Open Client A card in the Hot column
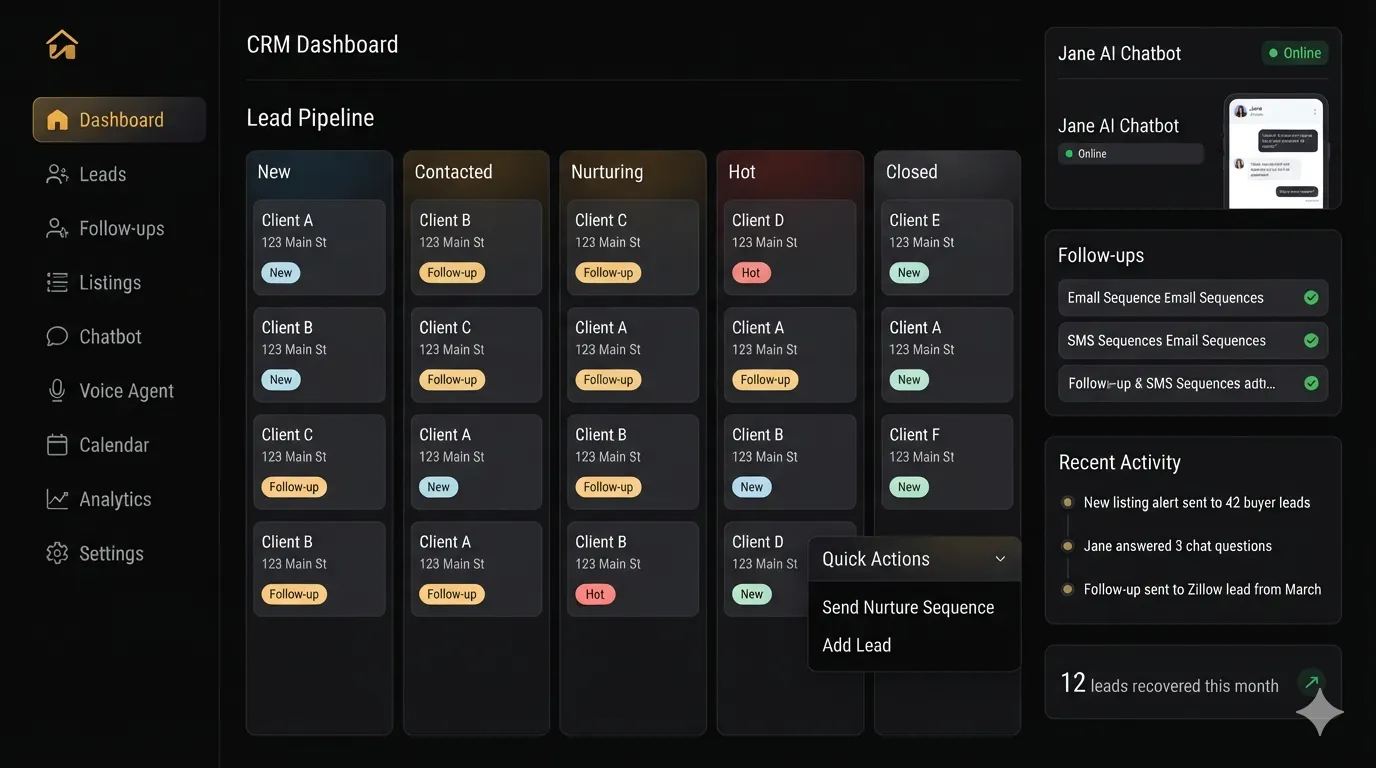 coord(790,354)
